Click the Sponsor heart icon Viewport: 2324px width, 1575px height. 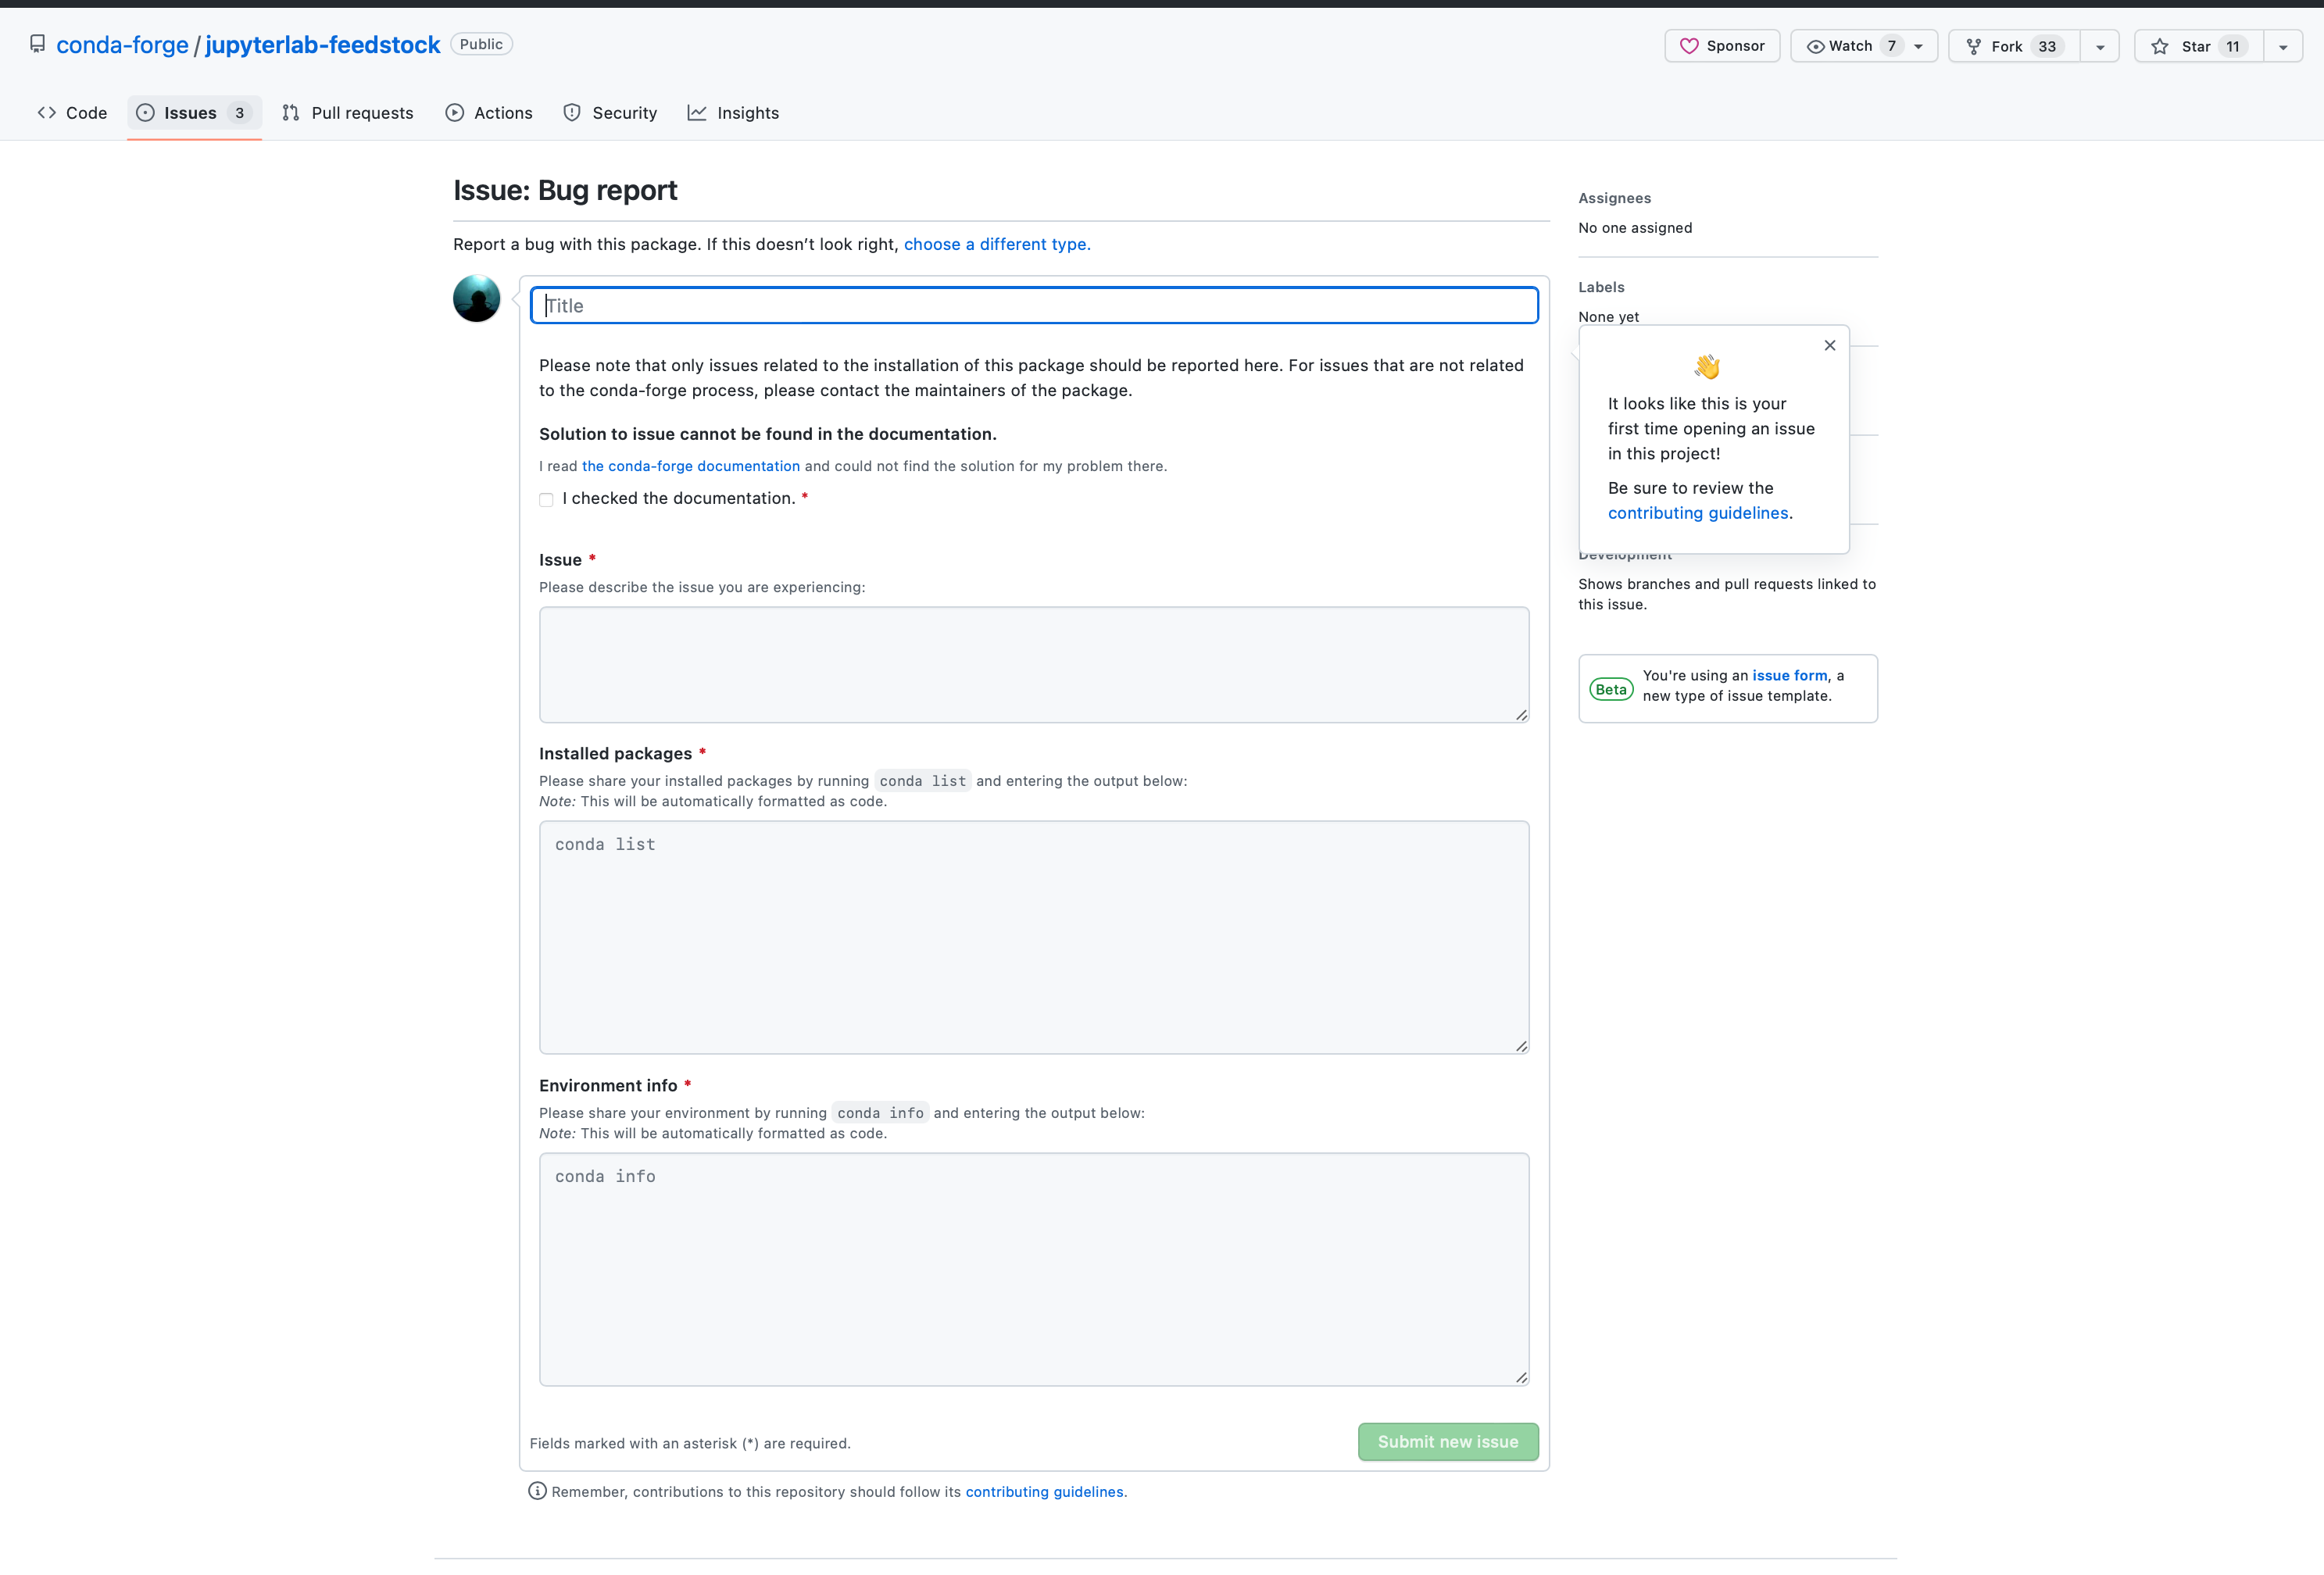point(1689,46)
